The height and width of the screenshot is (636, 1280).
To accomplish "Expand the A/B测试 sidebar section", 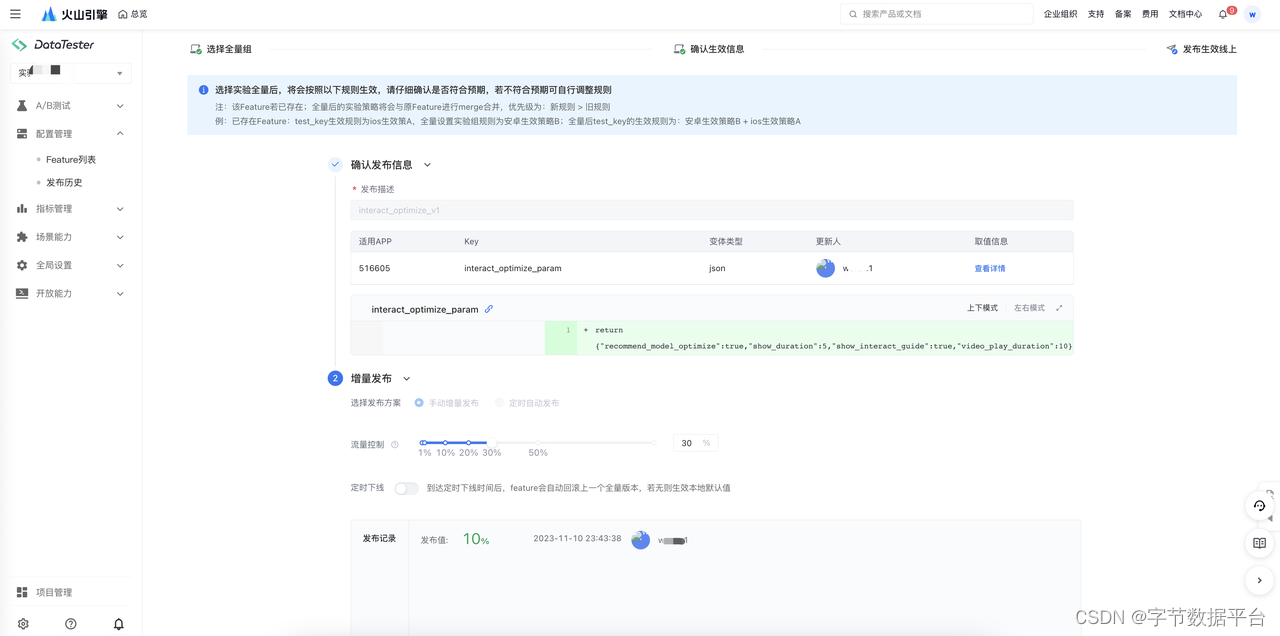I will 120,106.
